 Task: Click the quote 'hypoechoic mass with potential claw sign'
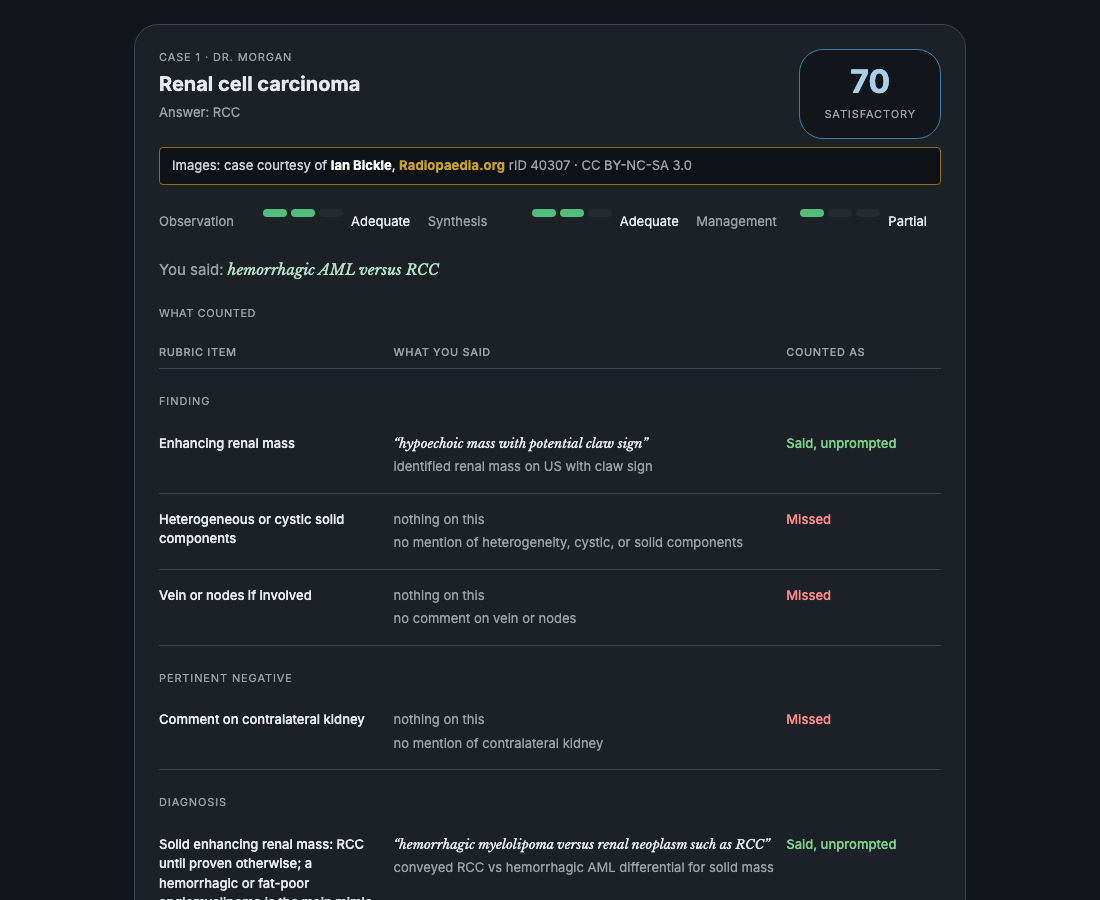521,443
